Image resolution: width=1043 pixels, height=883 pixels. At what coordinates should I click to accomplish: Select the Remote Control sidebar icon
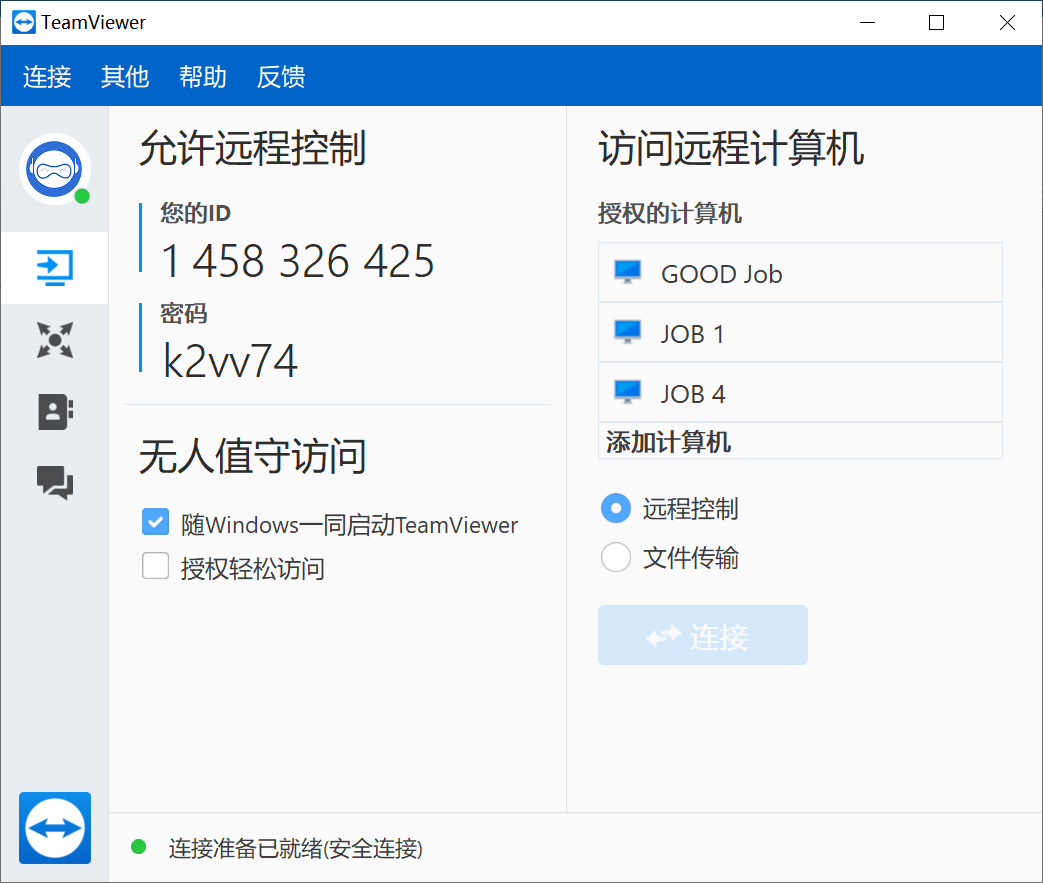pos(55,268)
